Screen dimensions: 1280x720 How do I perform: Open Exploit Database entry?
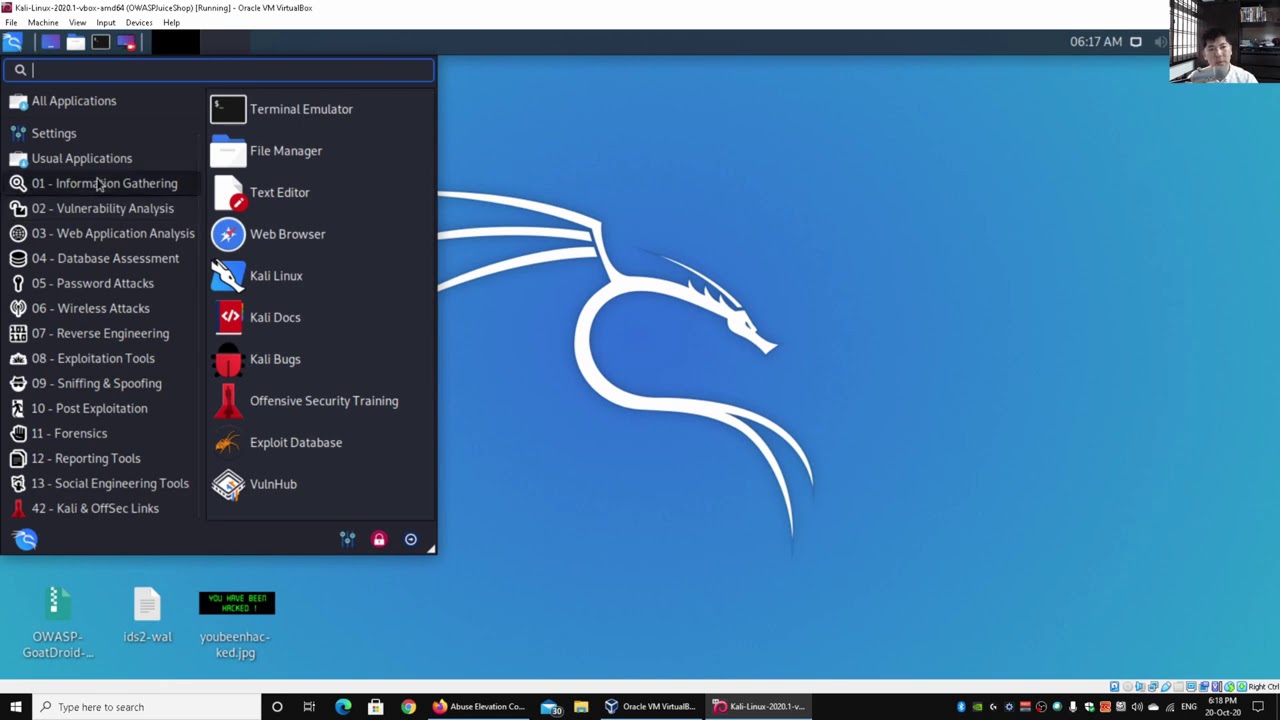click(320, 442)
